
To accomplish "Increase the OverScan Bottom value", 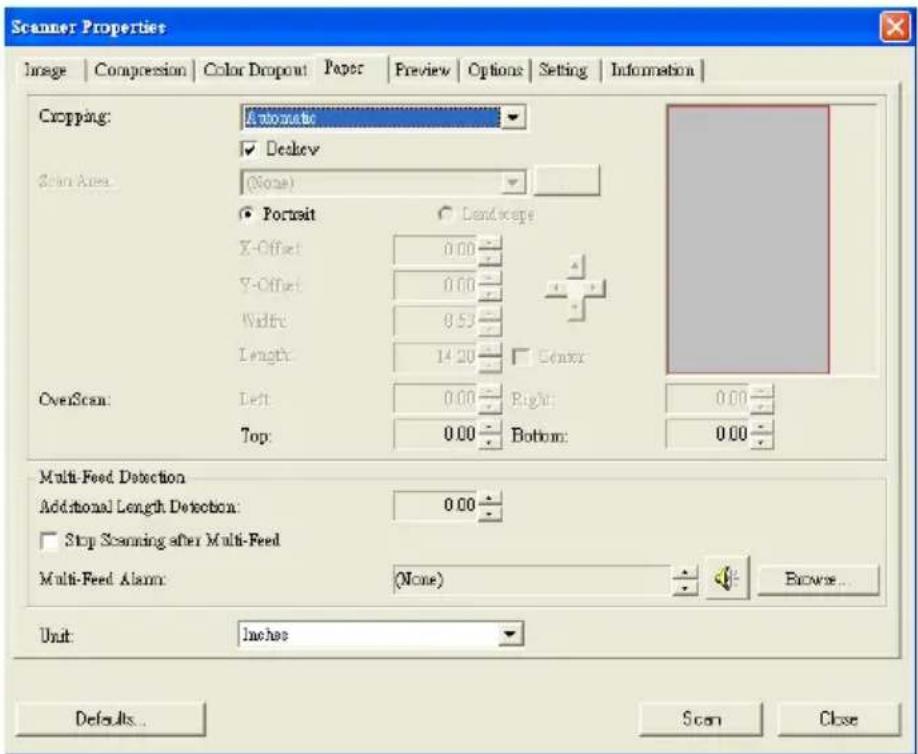I will 762,428.
